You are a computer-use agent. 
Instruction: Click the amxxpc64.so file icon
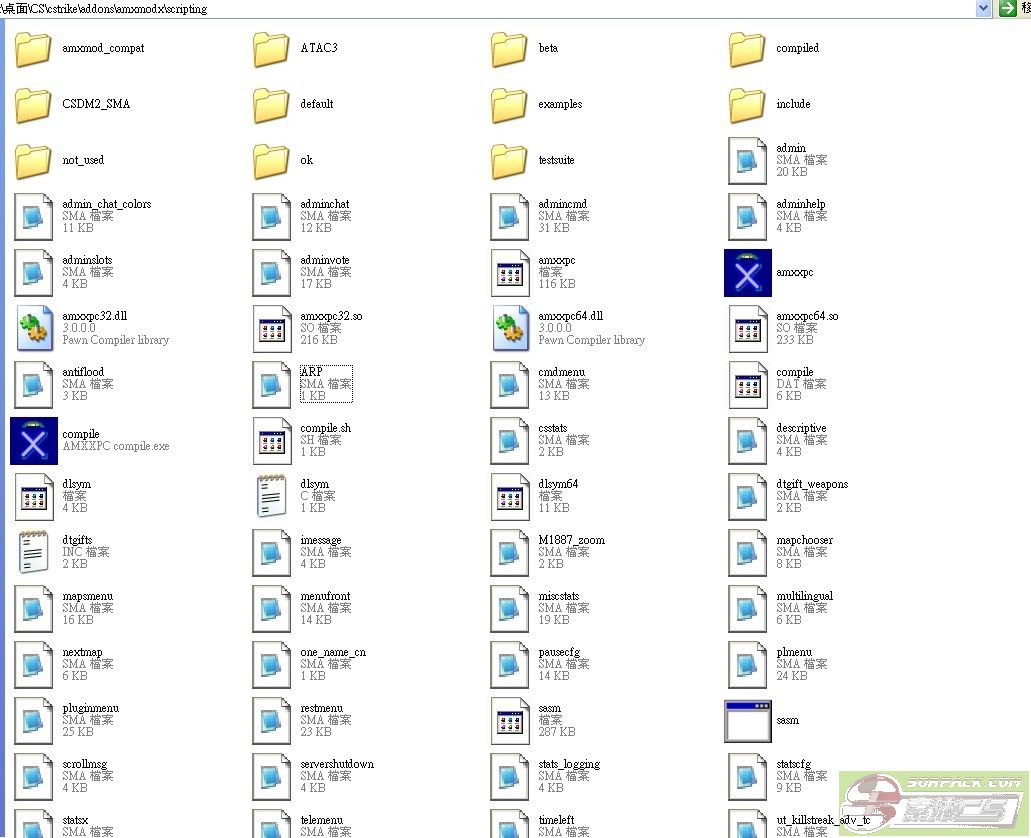click(x=748, y=329)
